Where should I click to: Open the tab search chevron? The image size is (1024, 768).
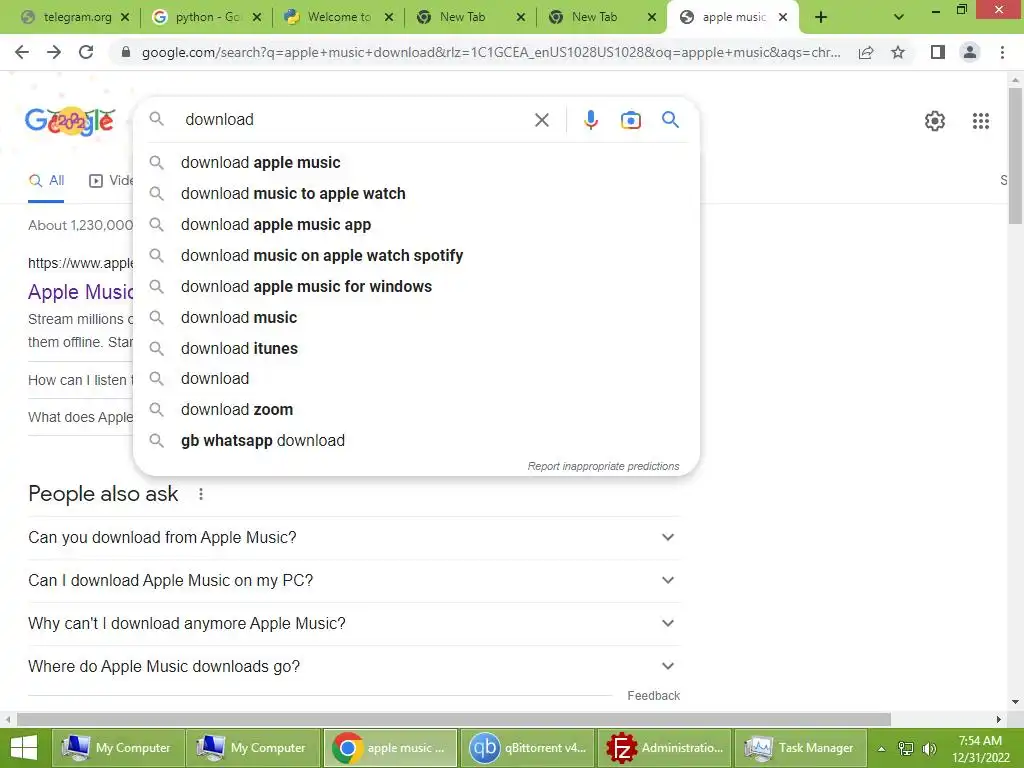[899, 18]
